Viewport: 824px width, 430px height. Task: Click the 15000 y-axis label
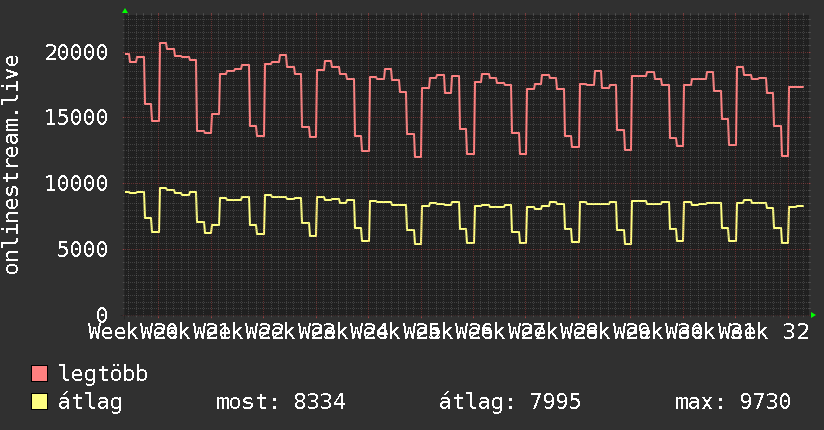76,117
